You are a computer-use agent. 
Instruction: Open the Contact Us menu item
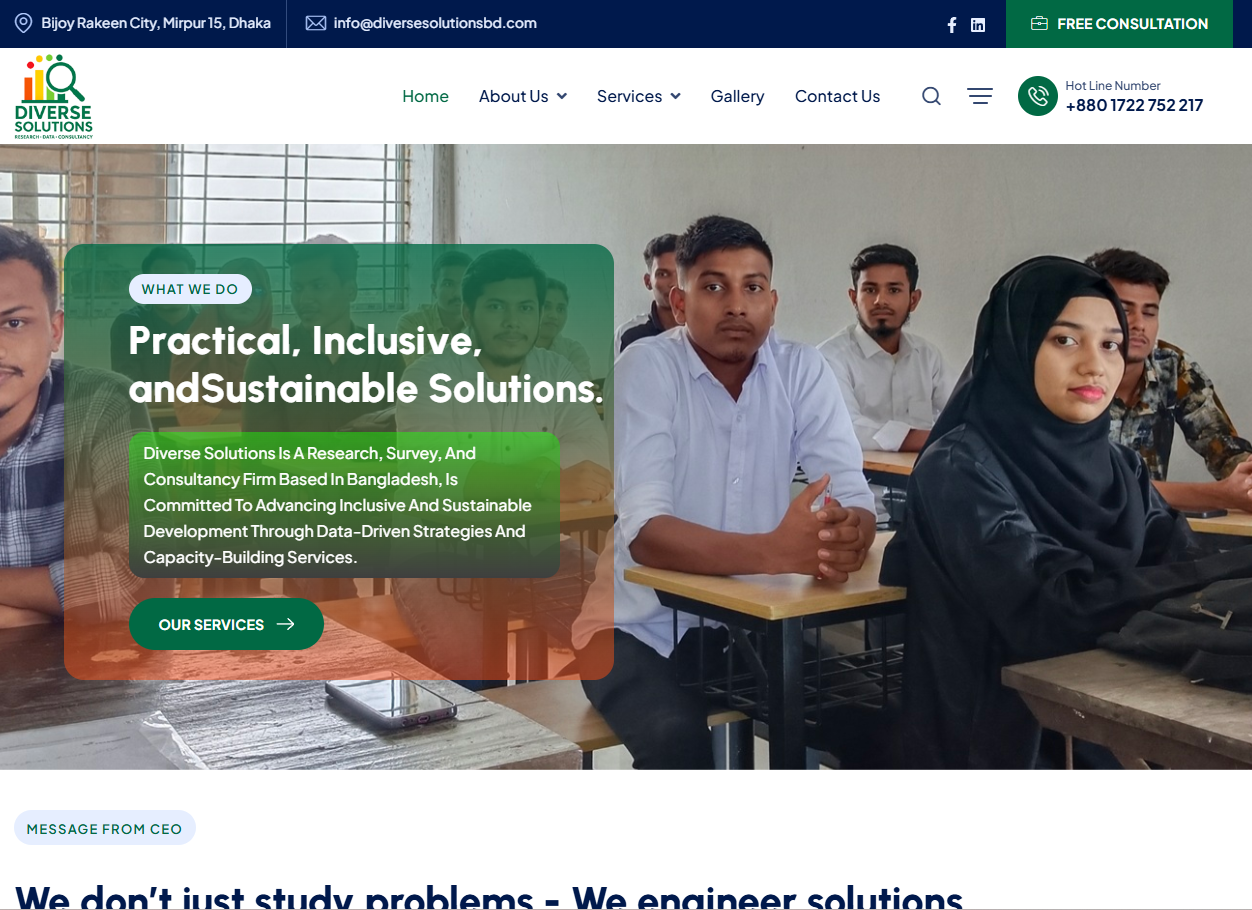point(838,96)
